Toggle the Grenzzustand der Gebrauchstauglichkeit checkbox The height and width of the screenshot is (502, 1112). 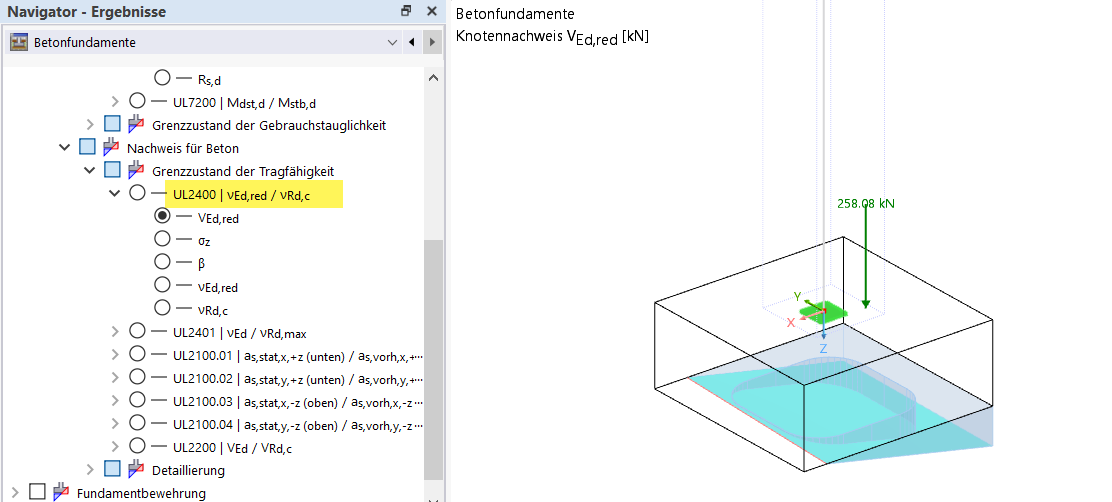point(112,124)
